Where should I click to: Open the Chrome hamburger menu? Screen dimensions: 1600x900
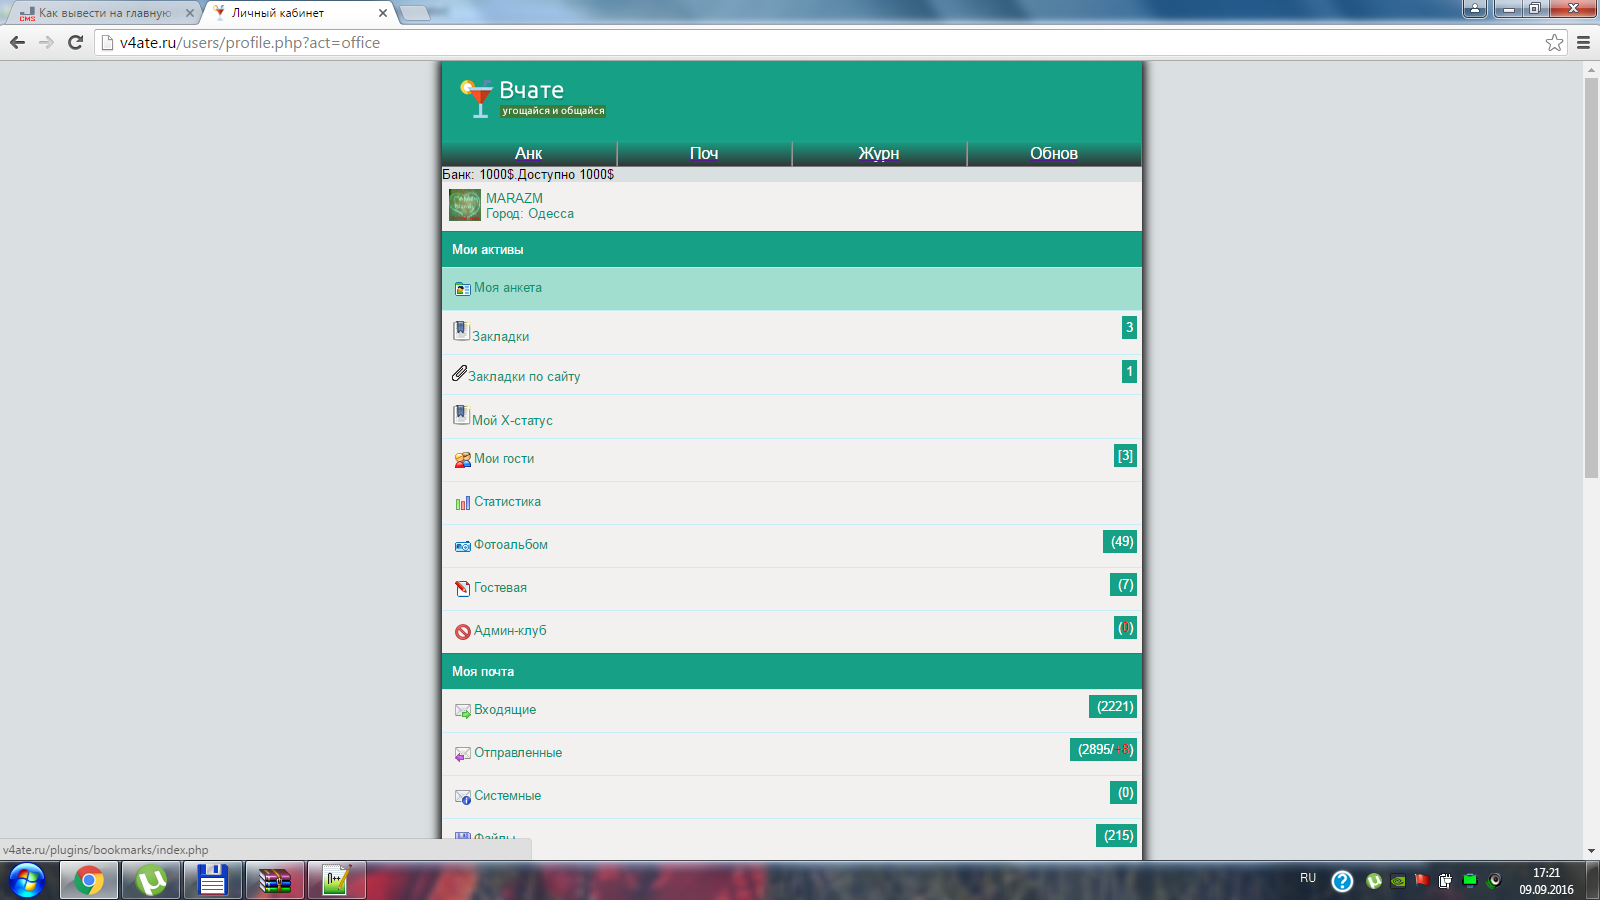pos(1583,42)
